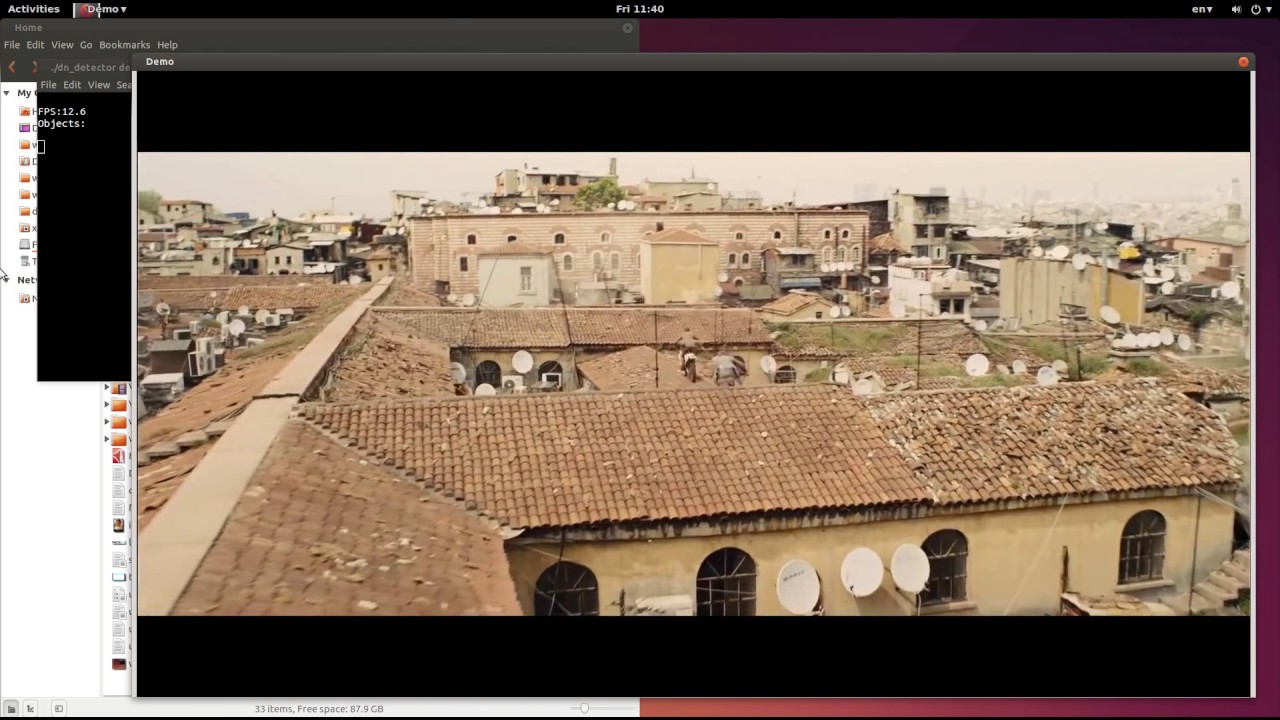The image size is (1280, 720).
Task: Open the Activities overview
Action: pyautogui.click(x=34, y=9)
